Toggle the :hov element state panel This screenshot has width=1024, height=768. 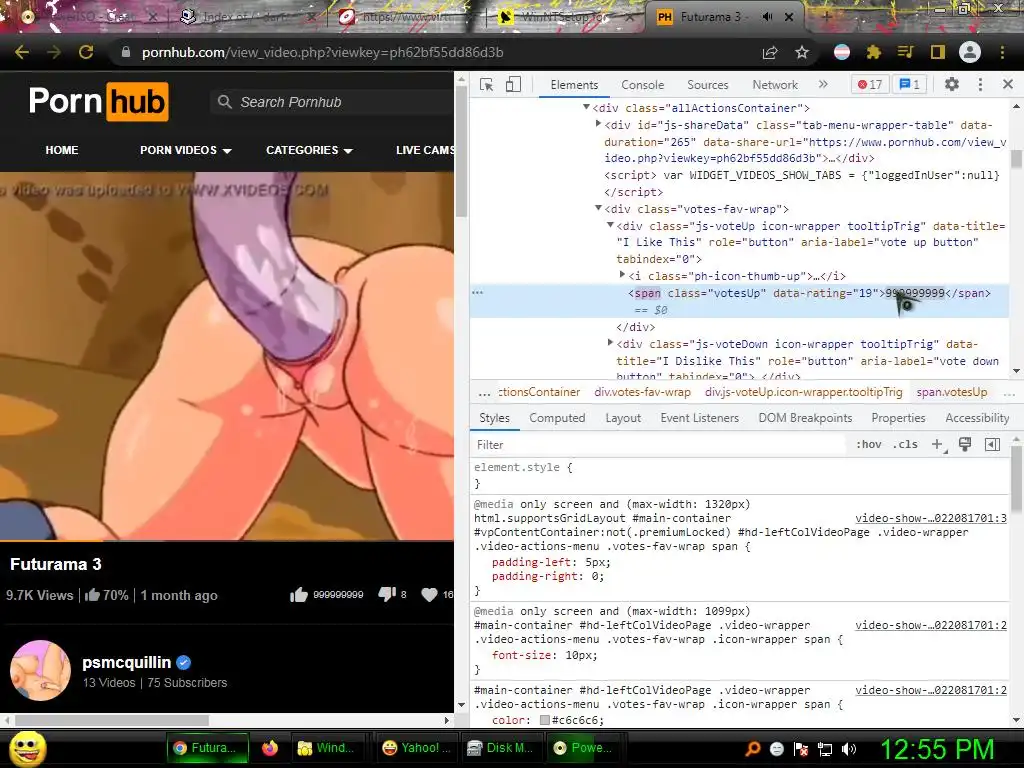869,445
